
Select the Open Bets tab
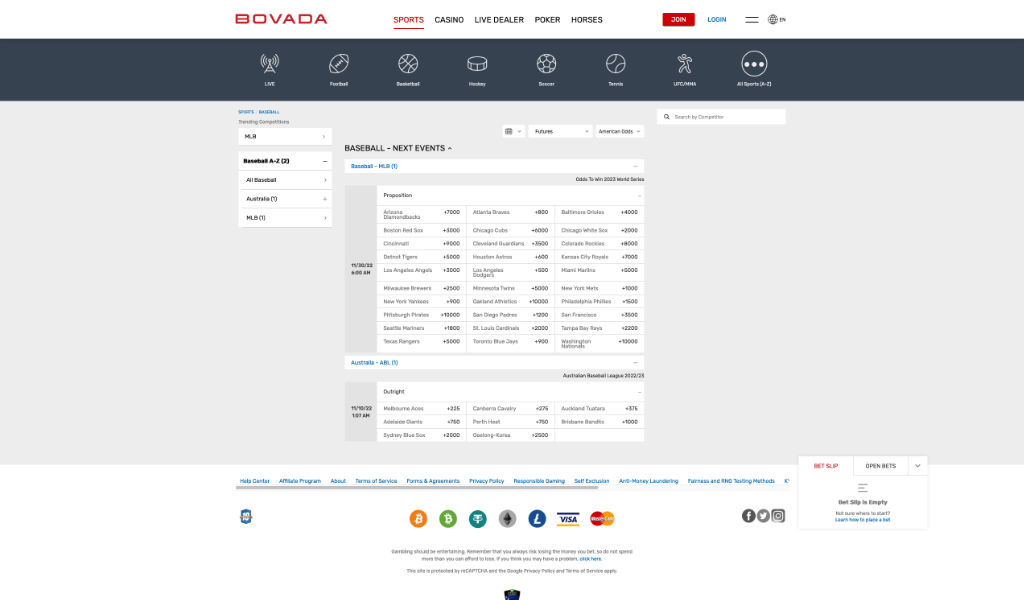tap(880, 466)
